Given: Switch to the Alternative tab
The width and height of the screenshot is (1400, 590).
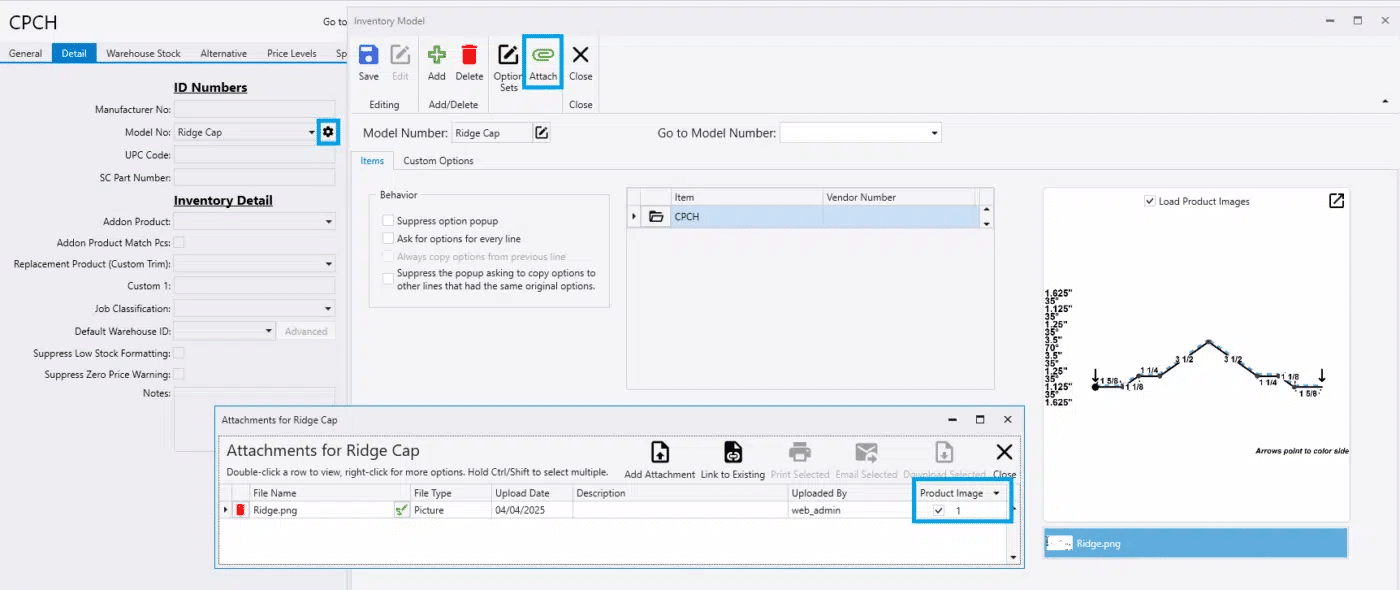Looking at the screenshot, I should 224,53.
